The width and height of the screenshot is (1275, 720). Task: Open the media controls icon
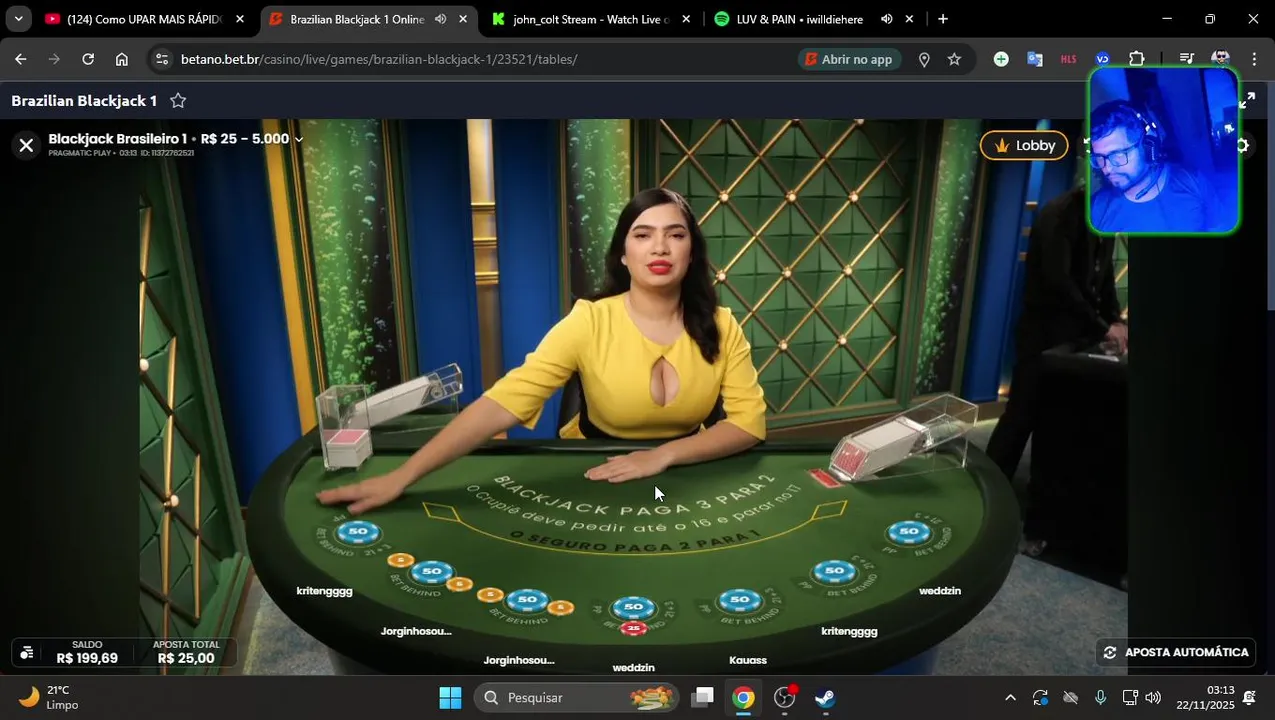pos(1186,59)
